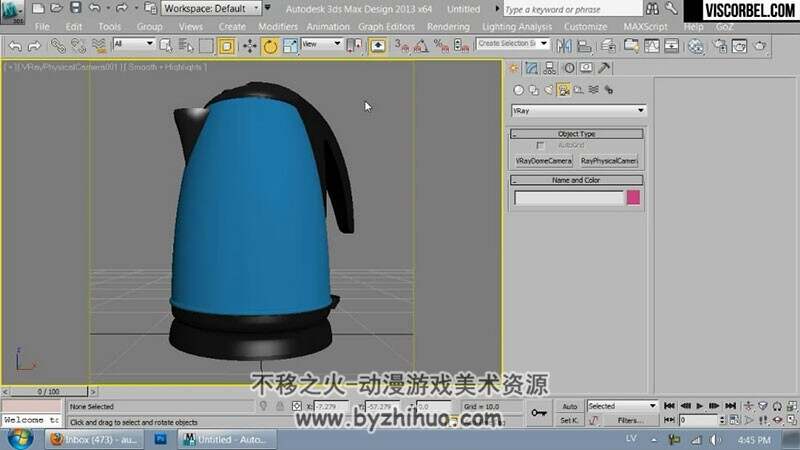
Task: Click Use Pivot Point Center icon
Action: (354, 46)
